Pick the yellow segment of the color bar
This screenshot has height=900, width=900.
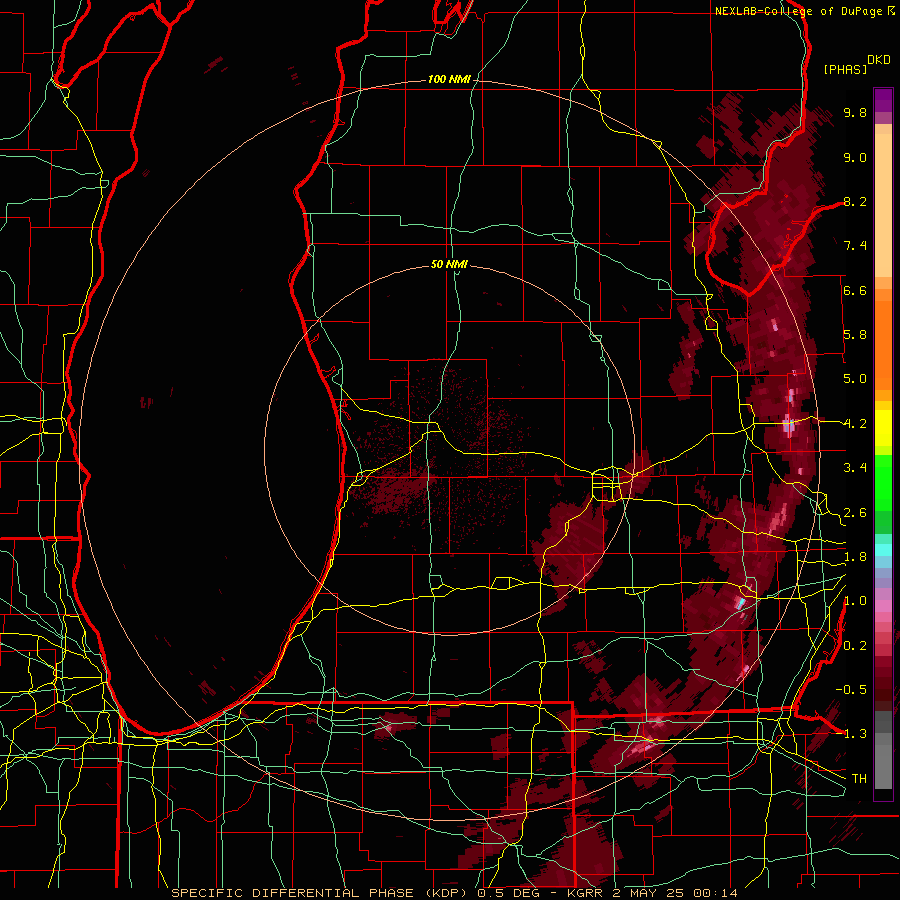[883, 428]
